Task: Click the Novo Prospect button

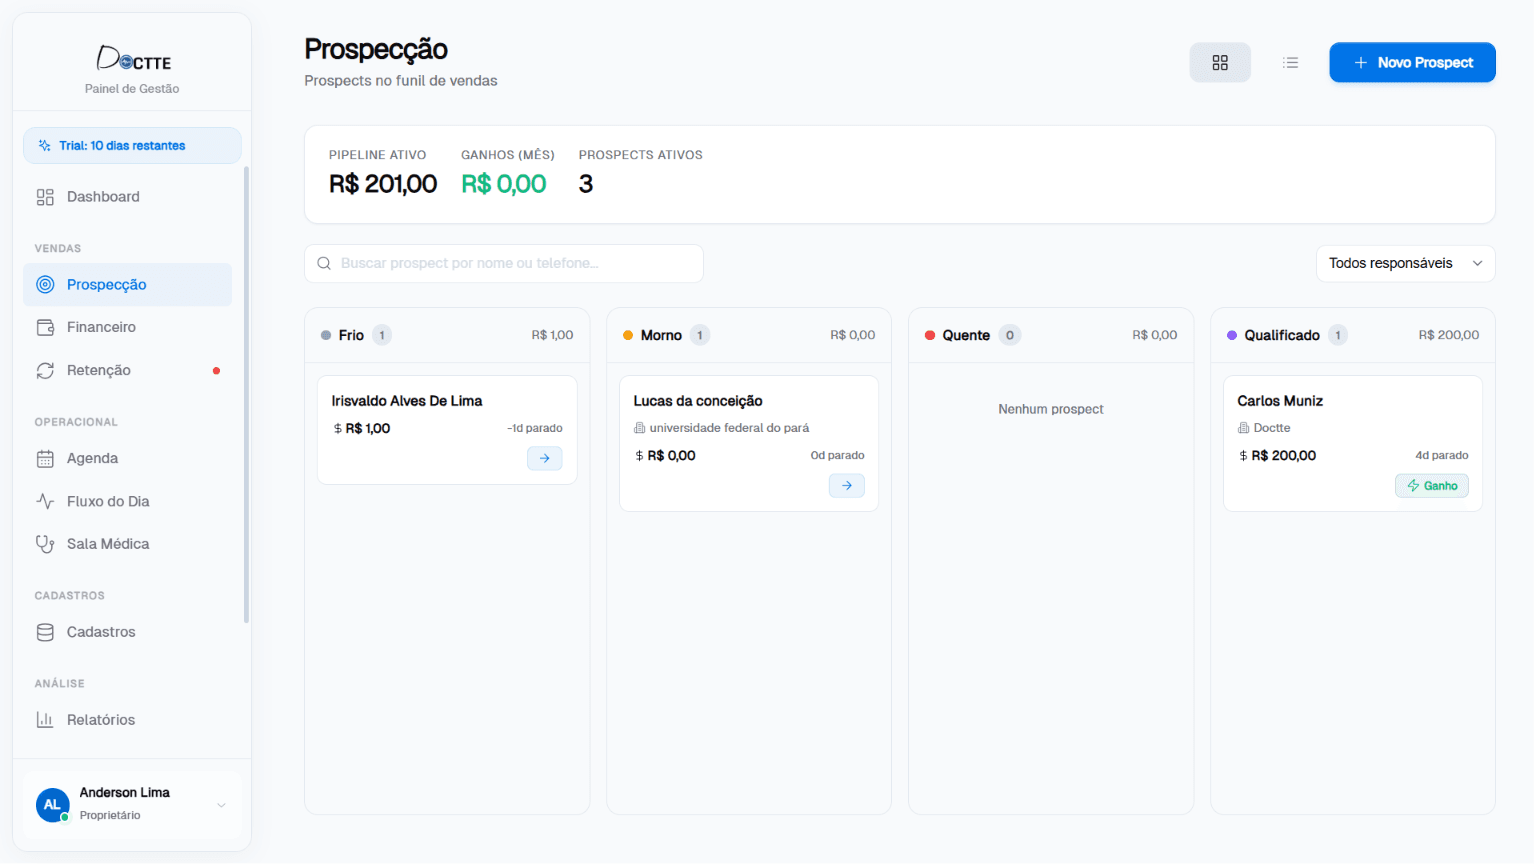Action: pyautogui.click(x=1412, y=62)
